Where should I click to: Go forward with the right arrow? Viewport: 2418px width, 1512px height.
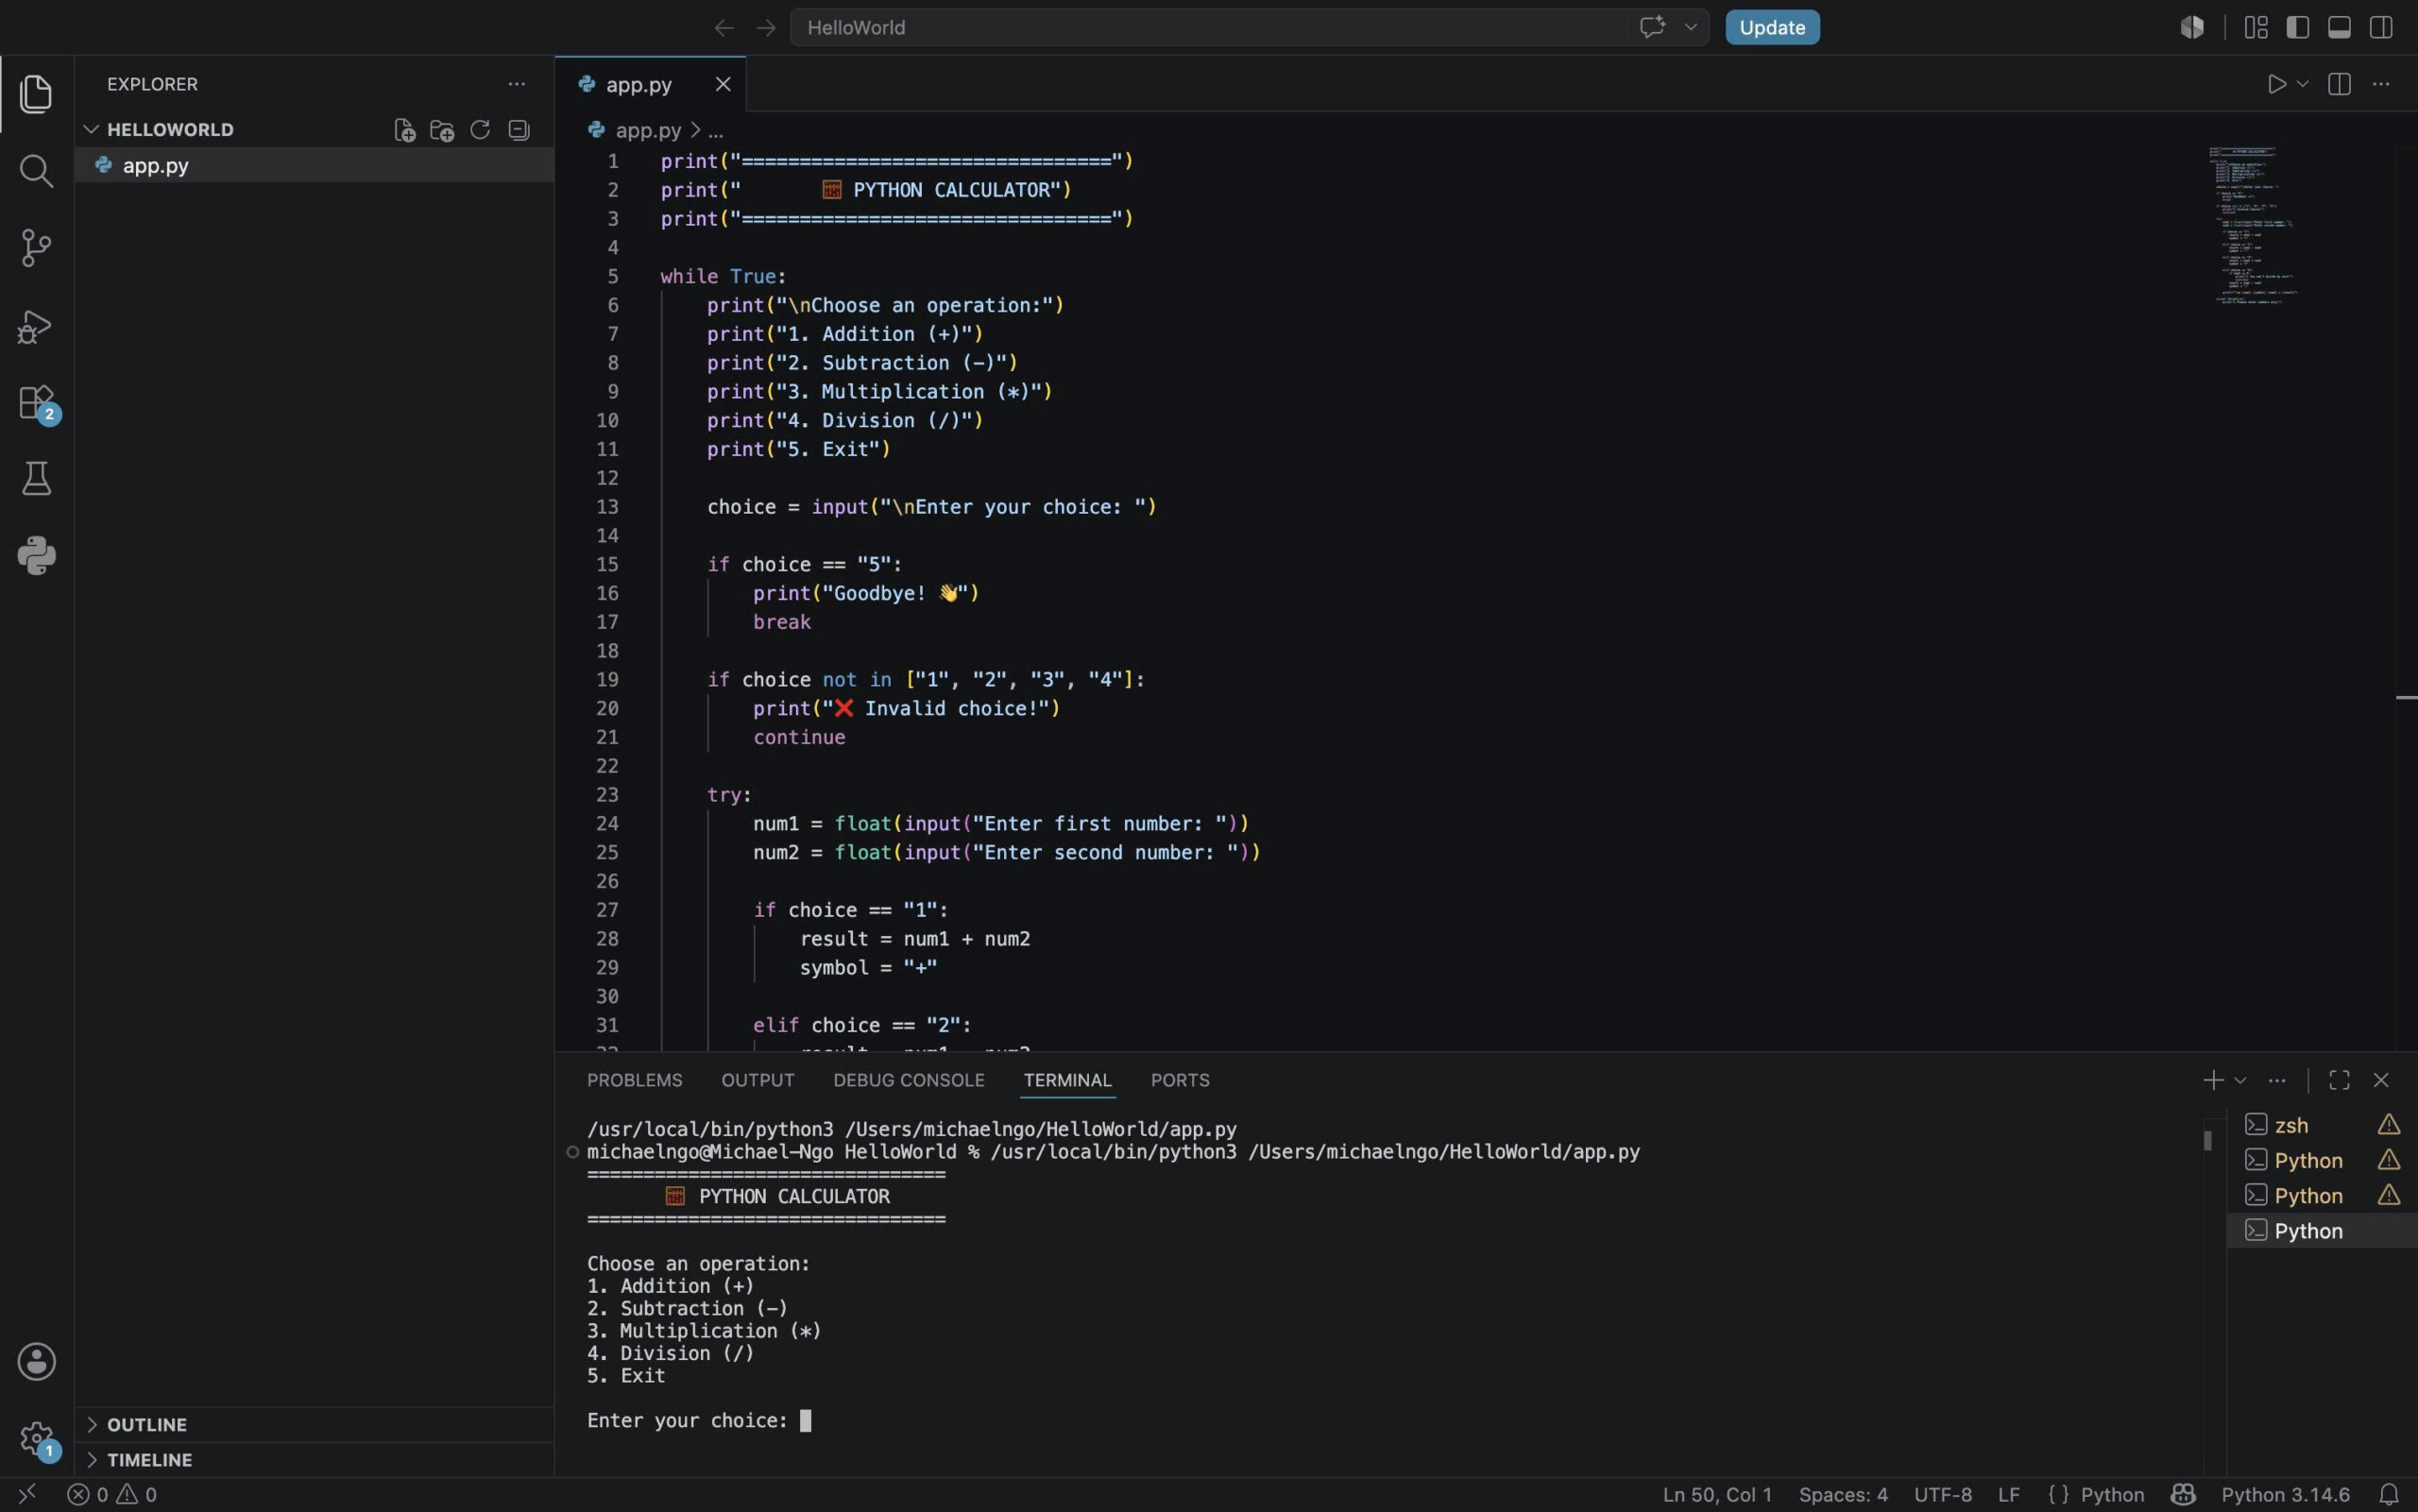766,28
